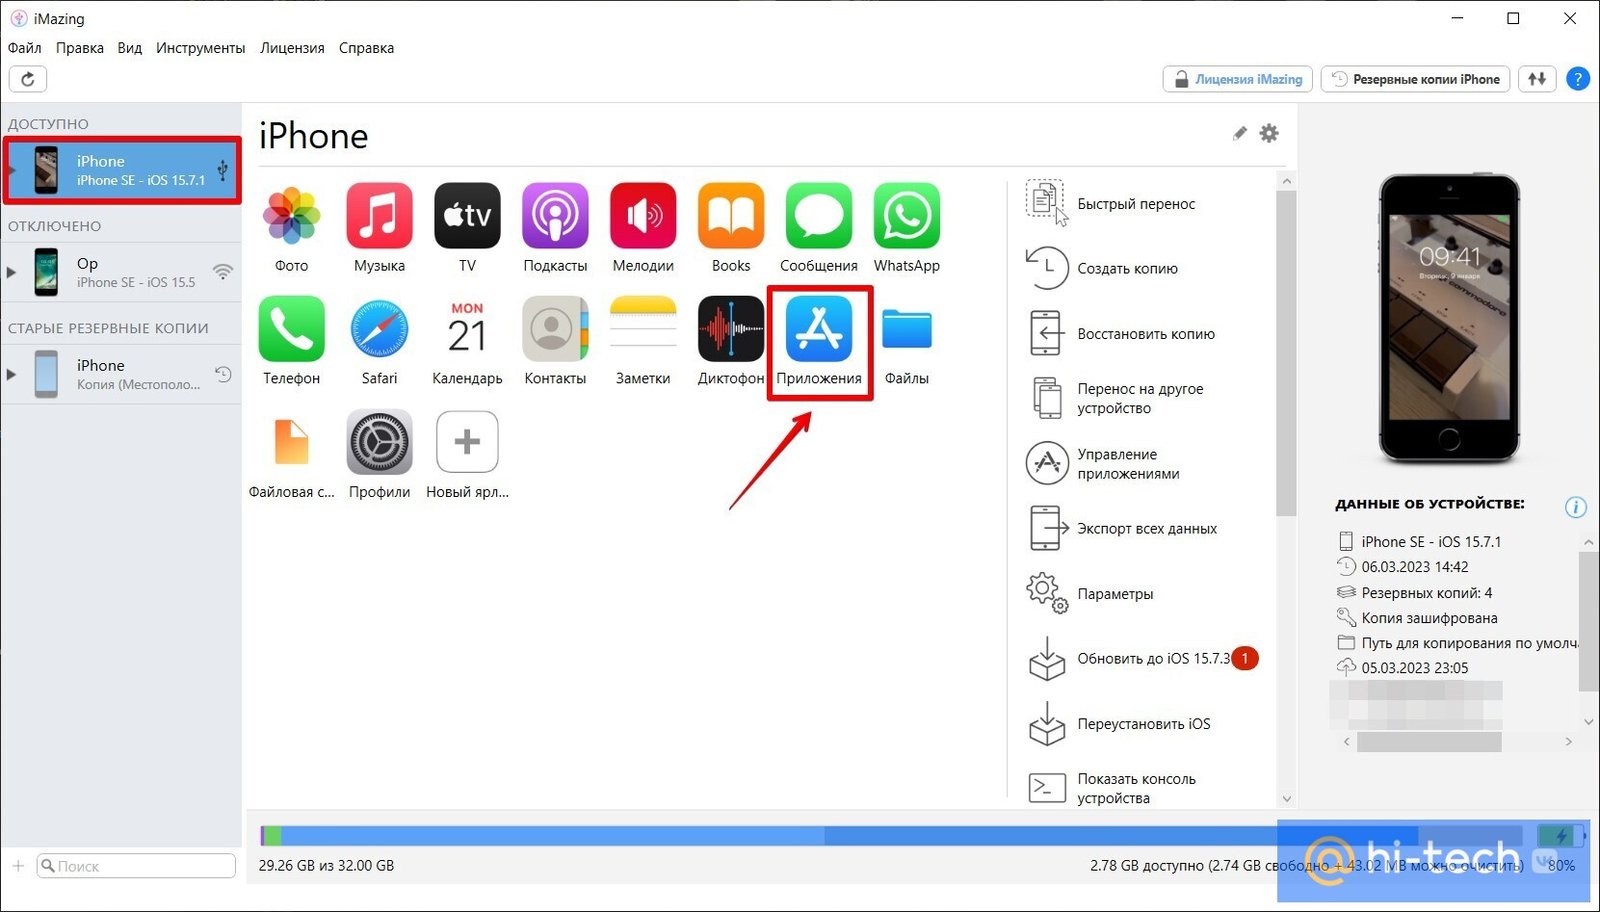Expand the iPhone SE iOS 15.7.1 device
This screenshot has height=912, width=1600.
click(11, 170)
